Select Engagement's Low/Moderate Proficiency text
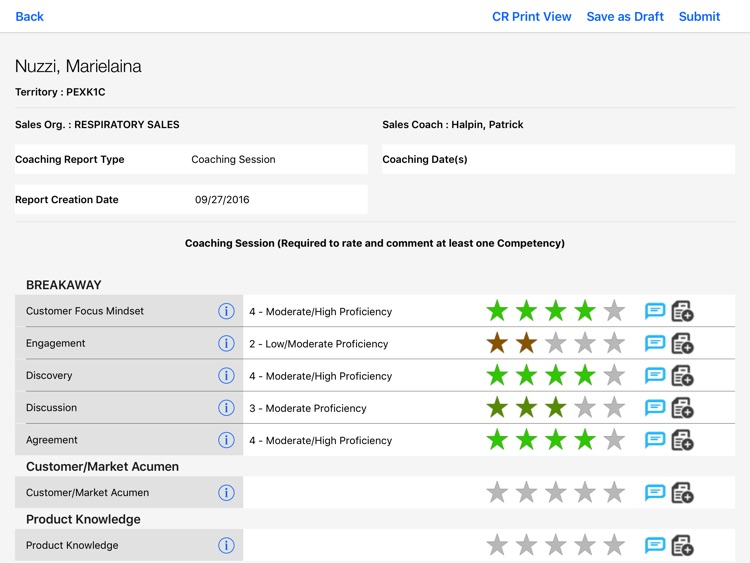Viewport: 750px width, 563px height. (x=319, y=344)
